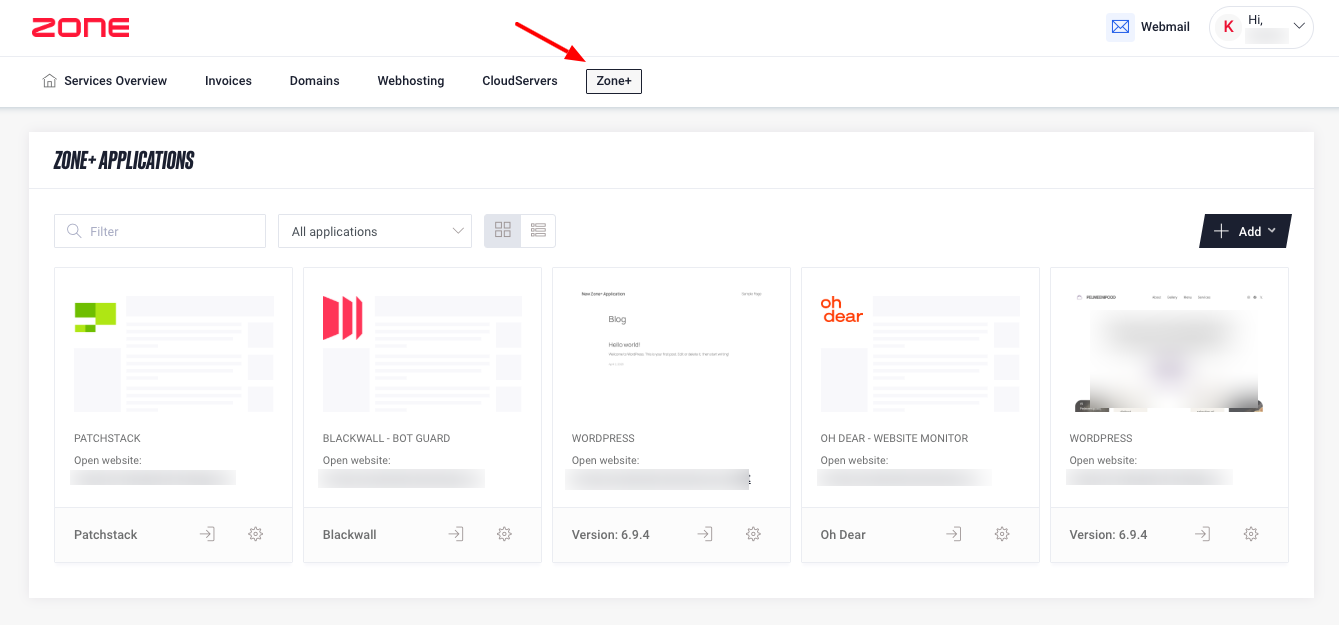Screen dimensions: 1339x625
Task: Click Oh Dear login arrow icon
Action: point(954,534)
